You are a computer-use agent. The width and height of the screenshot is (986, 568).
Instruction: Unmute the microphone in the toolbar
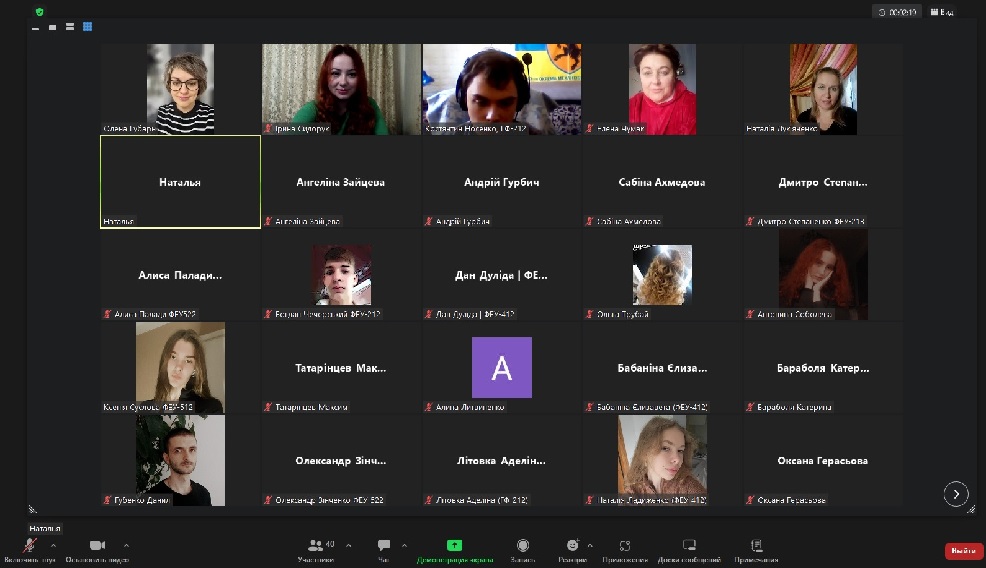point(30,546)
